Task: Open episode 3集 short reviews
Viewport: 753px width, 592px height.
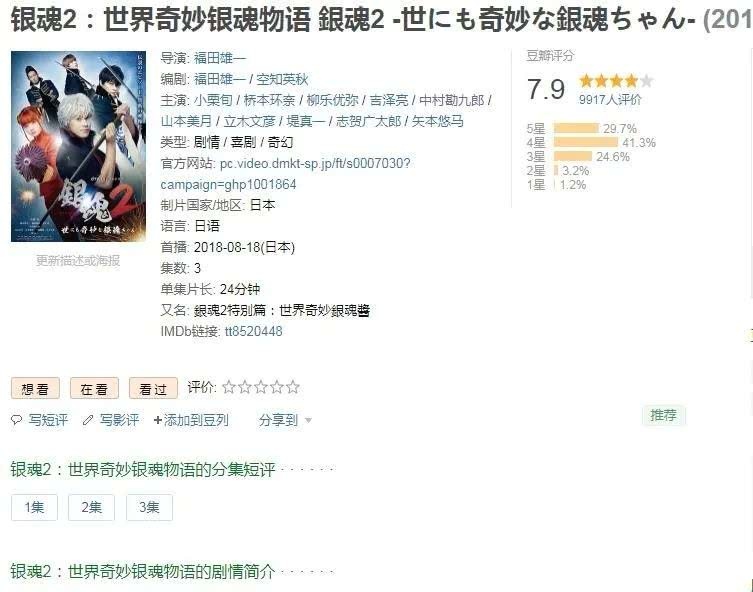Action: coord(149,507)
